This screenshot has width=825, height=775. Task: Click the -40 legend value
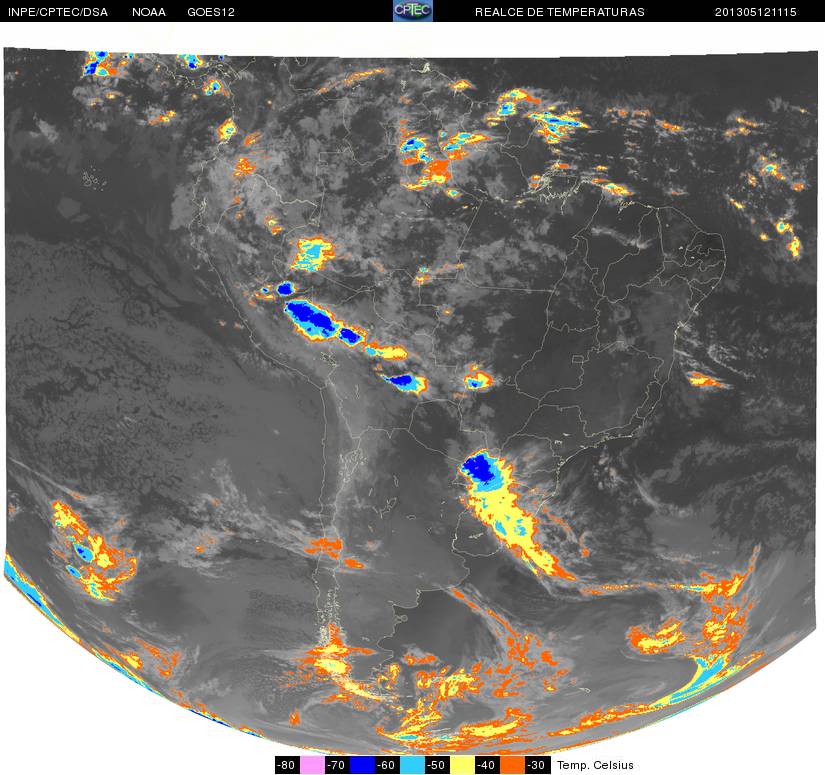point(487,765)
